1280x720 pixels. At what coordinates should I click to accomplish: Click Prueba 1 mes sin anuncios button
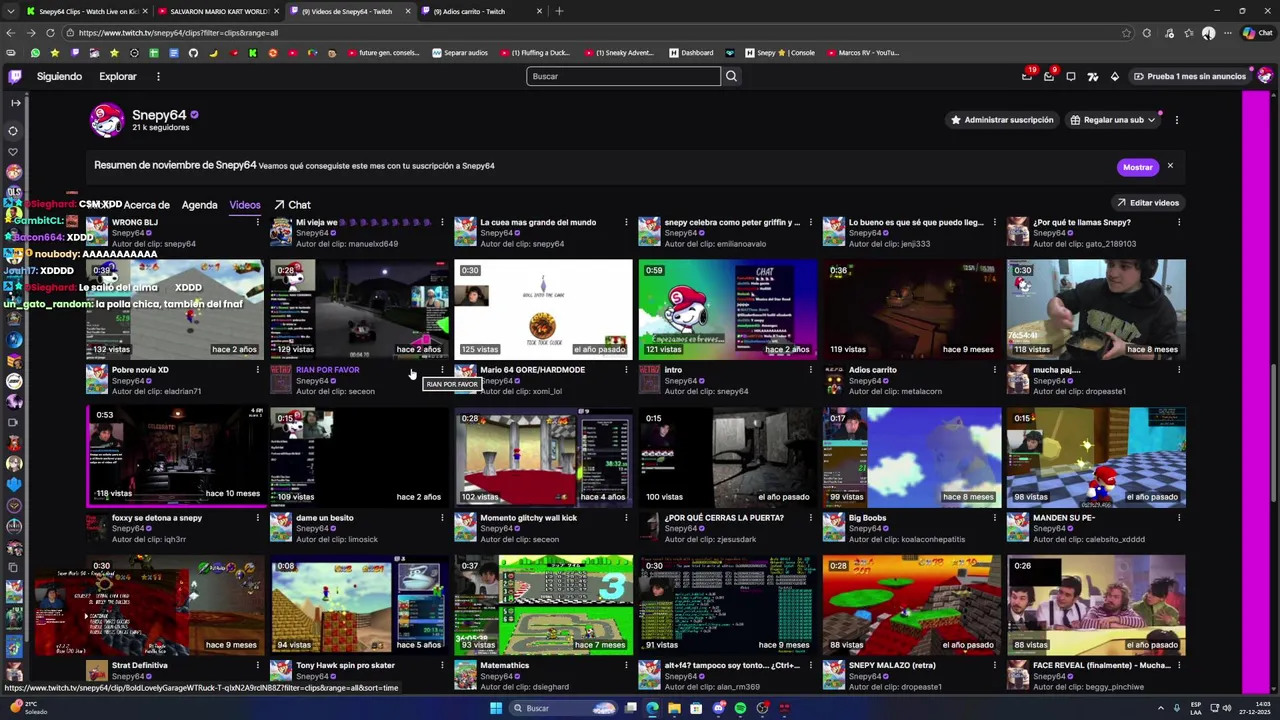[1190, 76]
